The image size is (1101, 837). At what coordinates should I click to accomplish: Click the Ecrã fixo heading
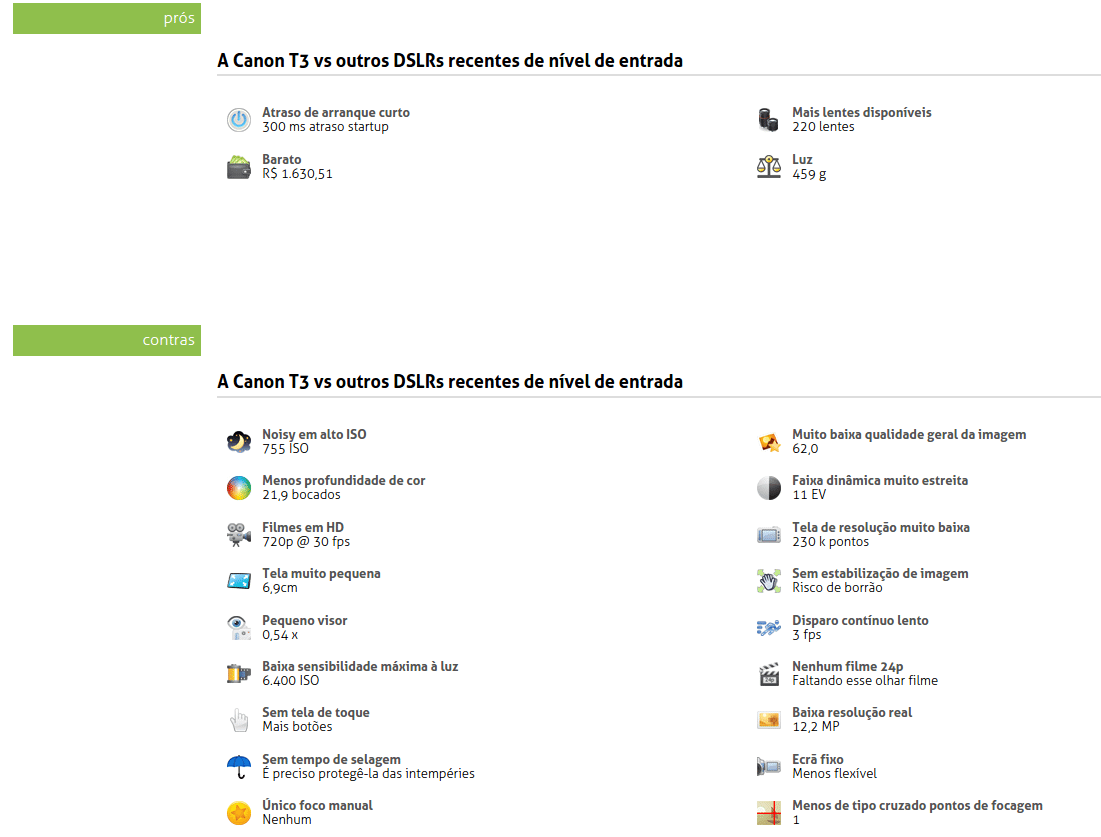pos(817,760)
